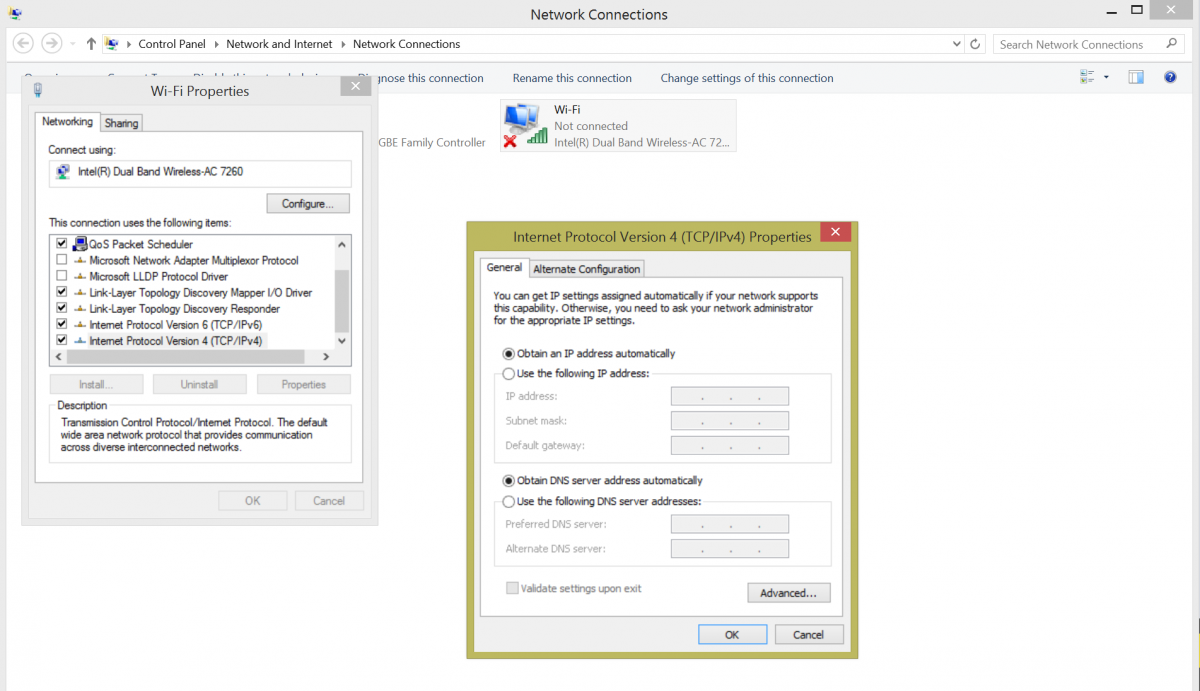Expand the address bar history dropdown
The width and height of the screenshot is (1200, 691).
pos(957,44)
